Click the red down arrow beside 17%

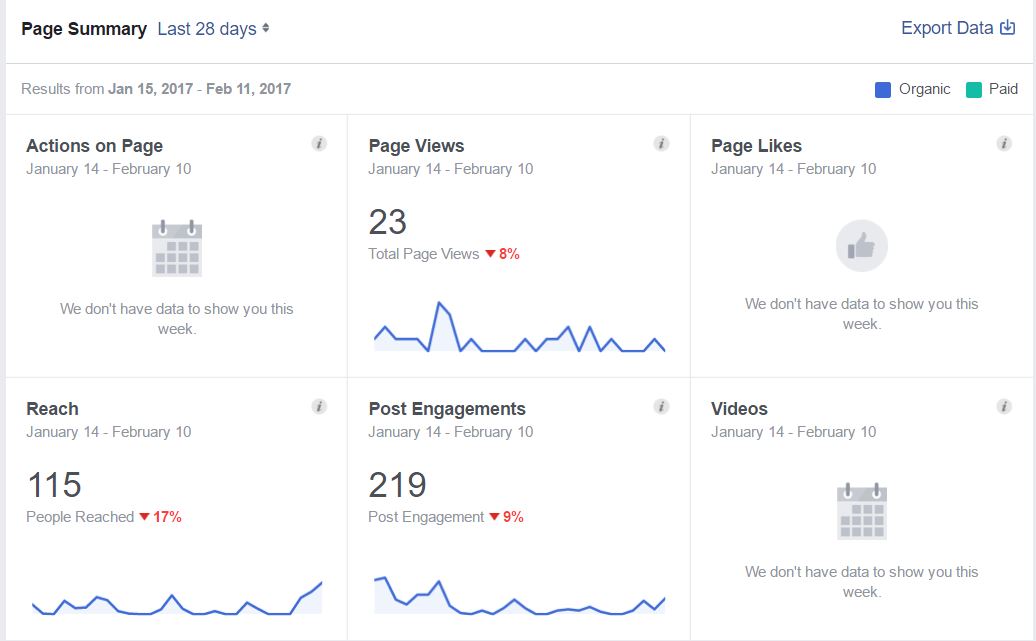(144, 517)
